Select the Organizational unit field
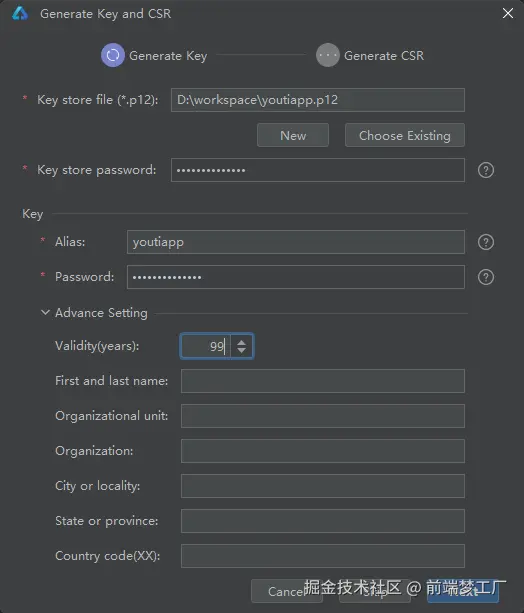 click(323, 416)
